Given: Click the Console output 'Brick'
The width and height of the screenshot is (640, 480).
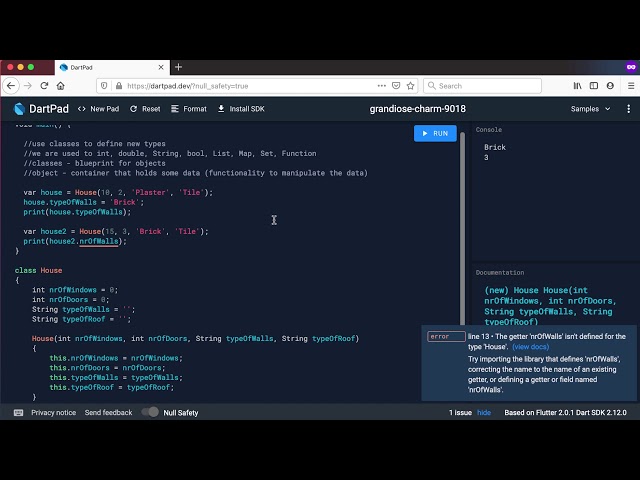Looking at the screenshot, I should coord(495,147).
